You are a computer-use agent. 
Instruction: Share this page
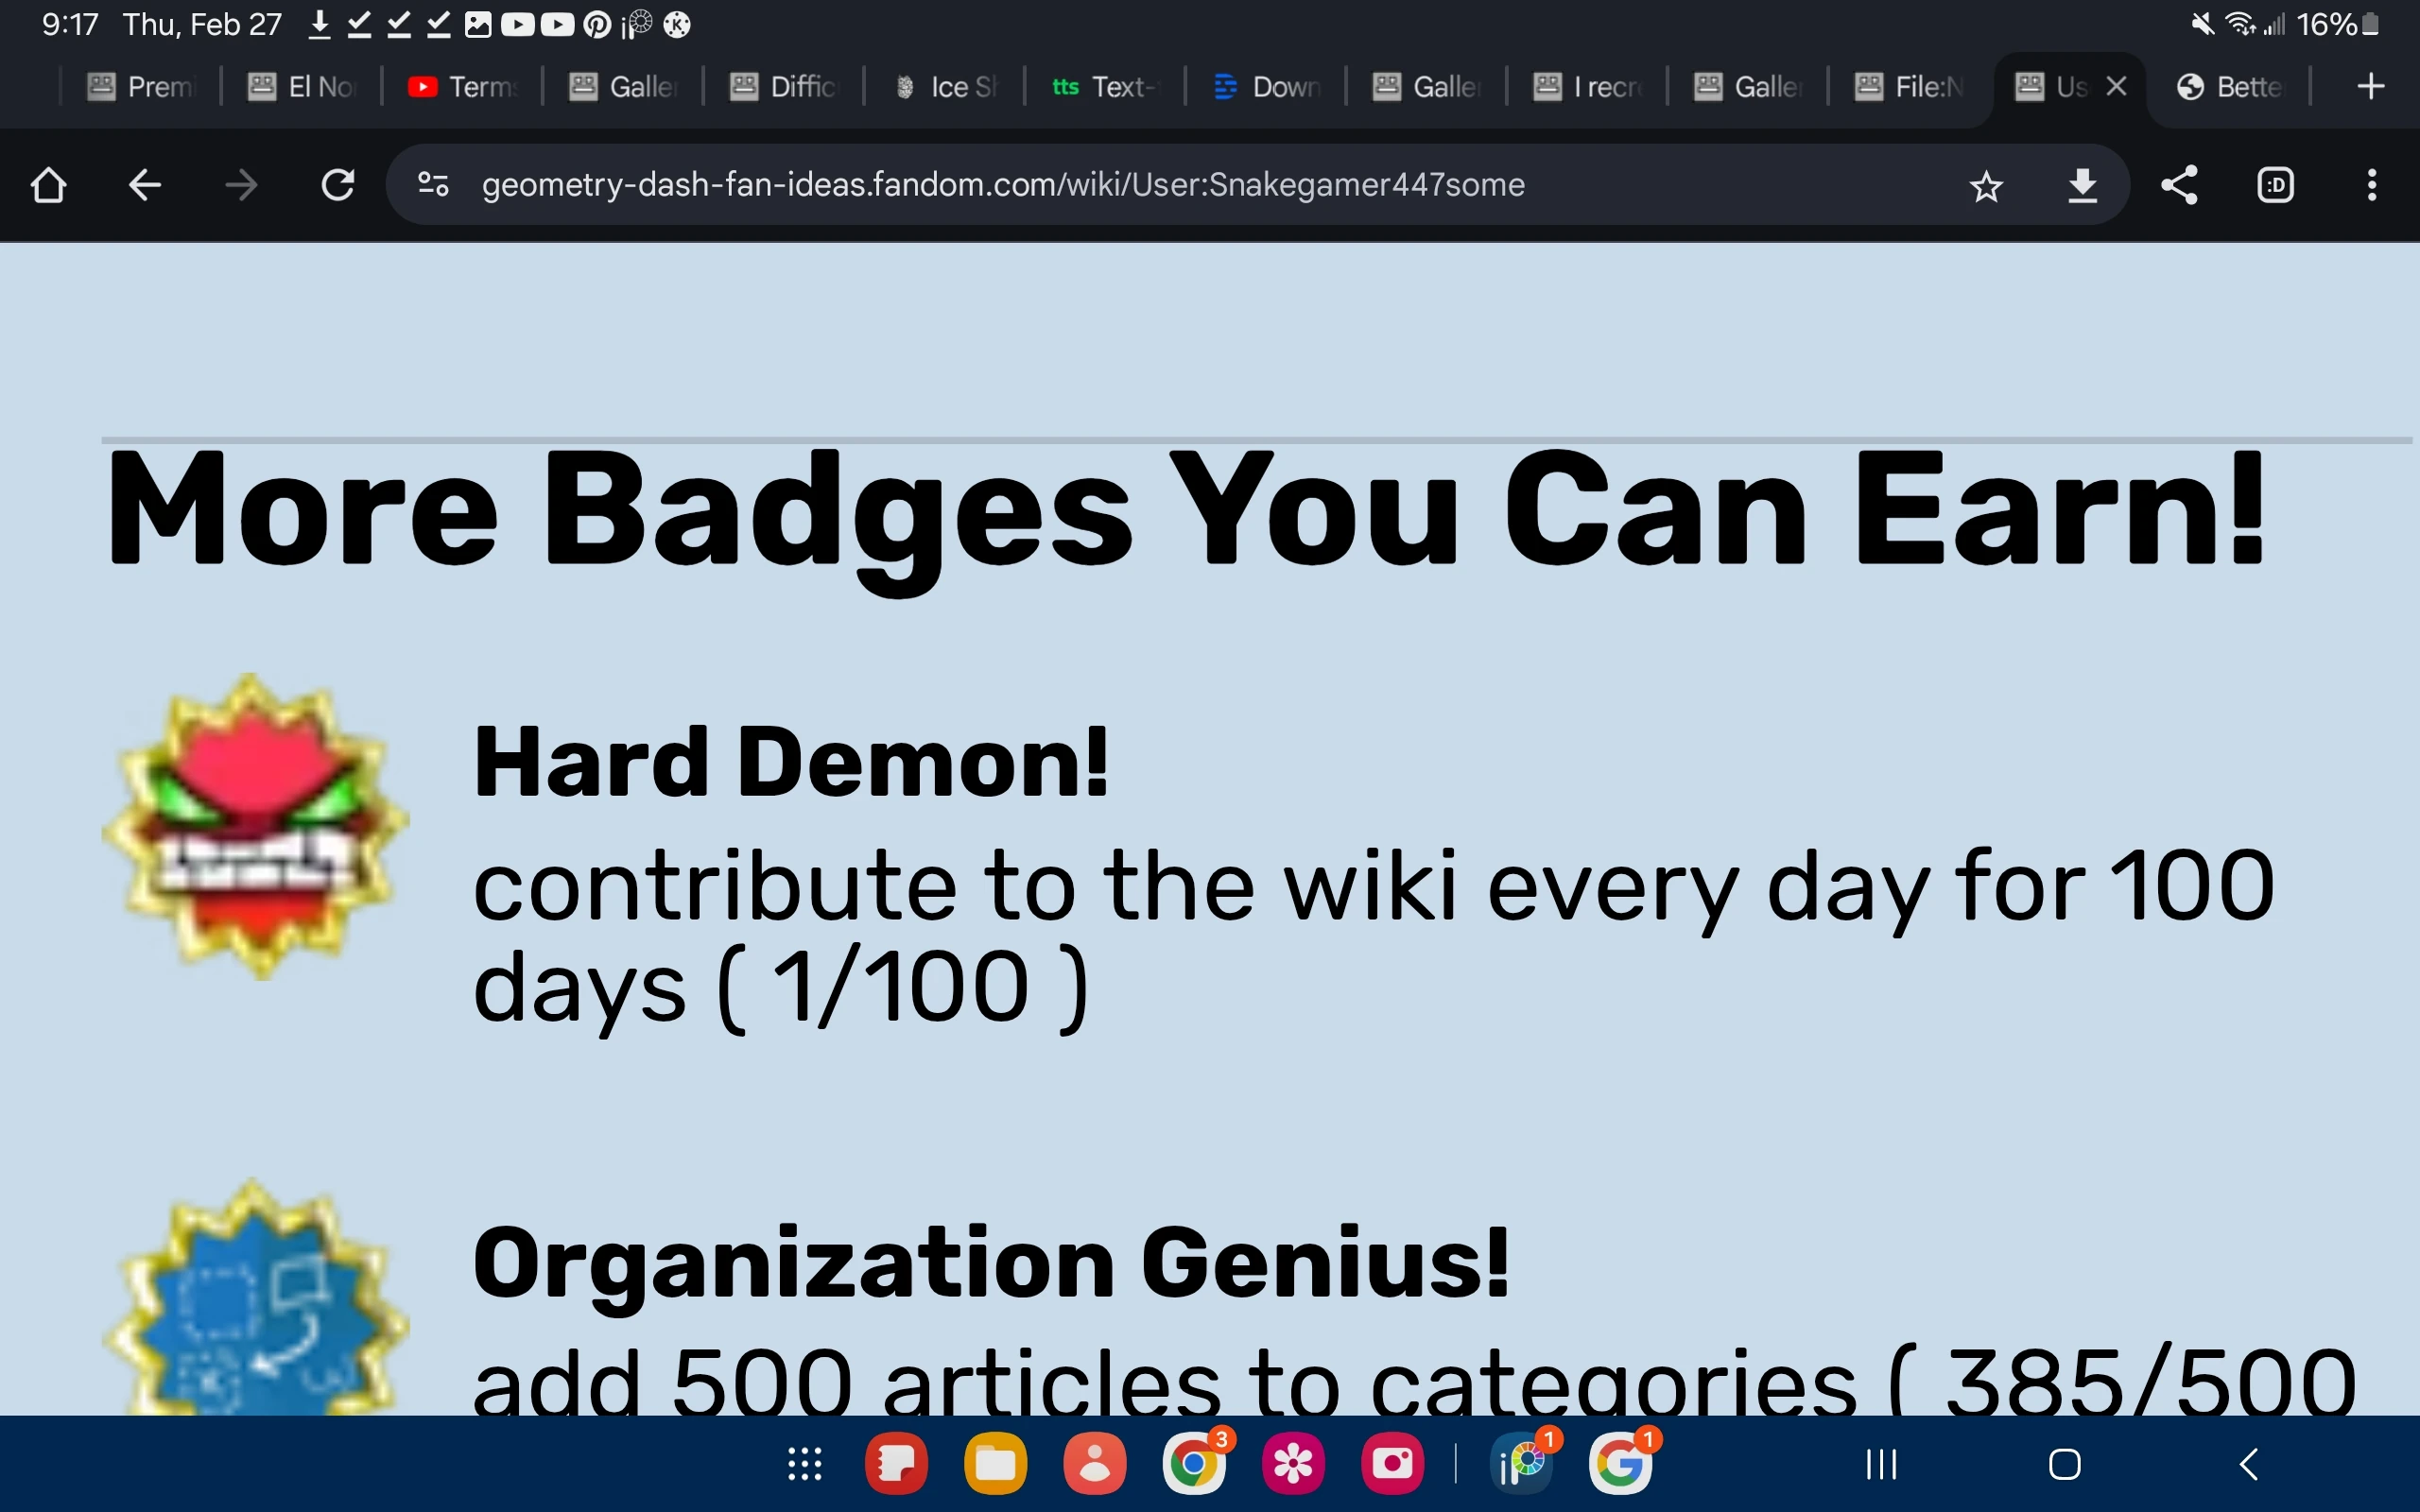2179,185
